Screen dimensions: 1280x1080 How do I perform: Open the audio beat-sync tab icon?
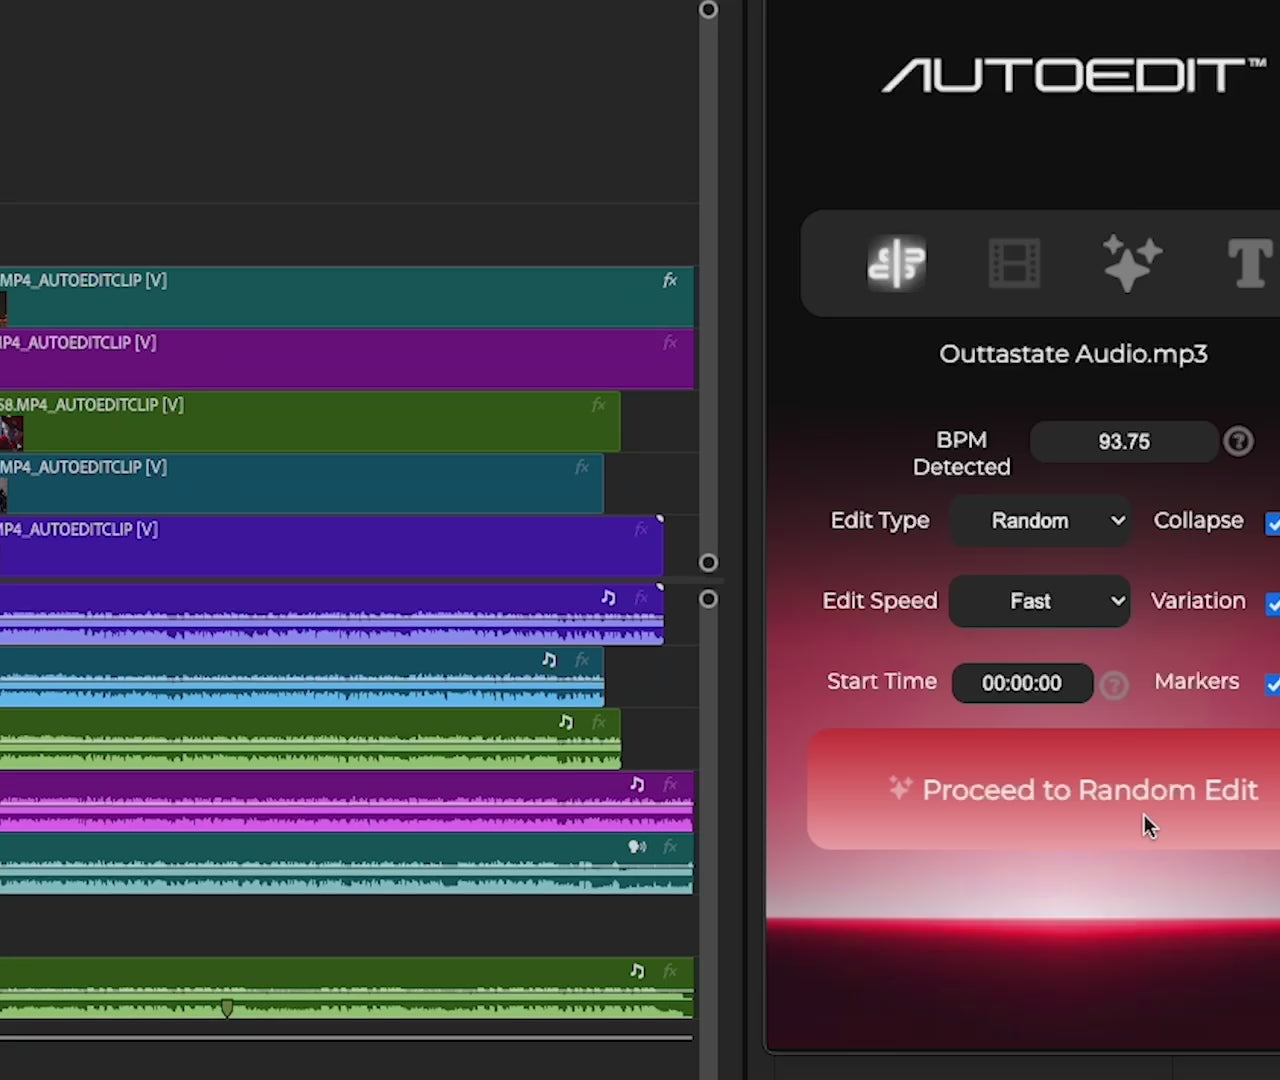pyautogui.click(x=896, y=263)
